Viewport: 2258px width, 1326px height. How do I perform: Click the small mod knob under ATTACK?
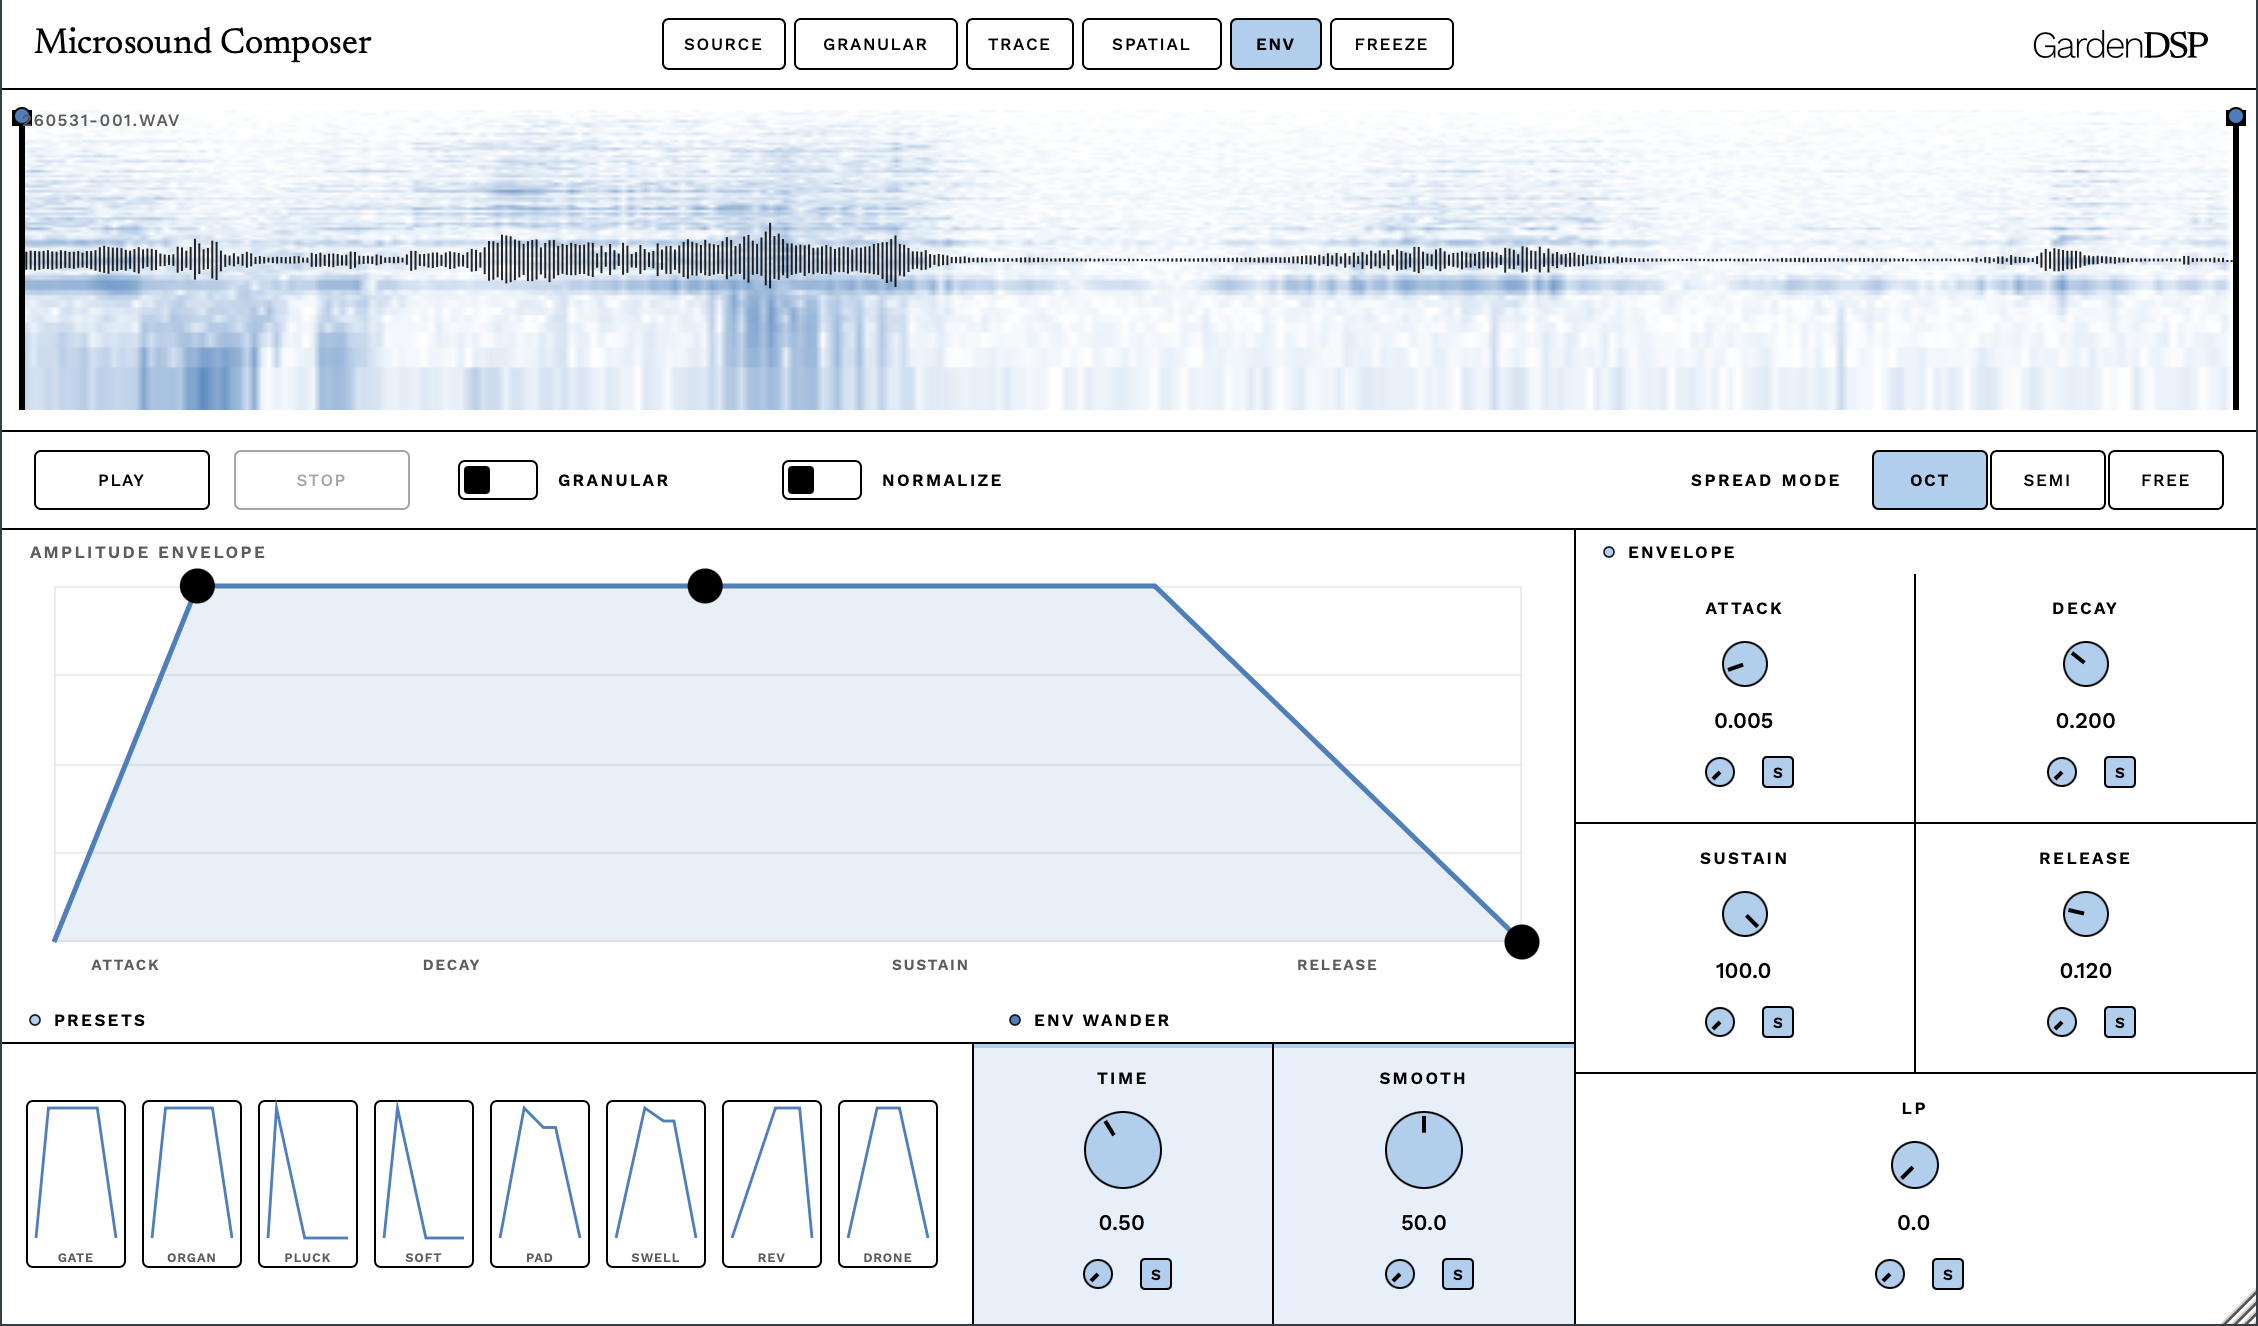(1720, 772)
